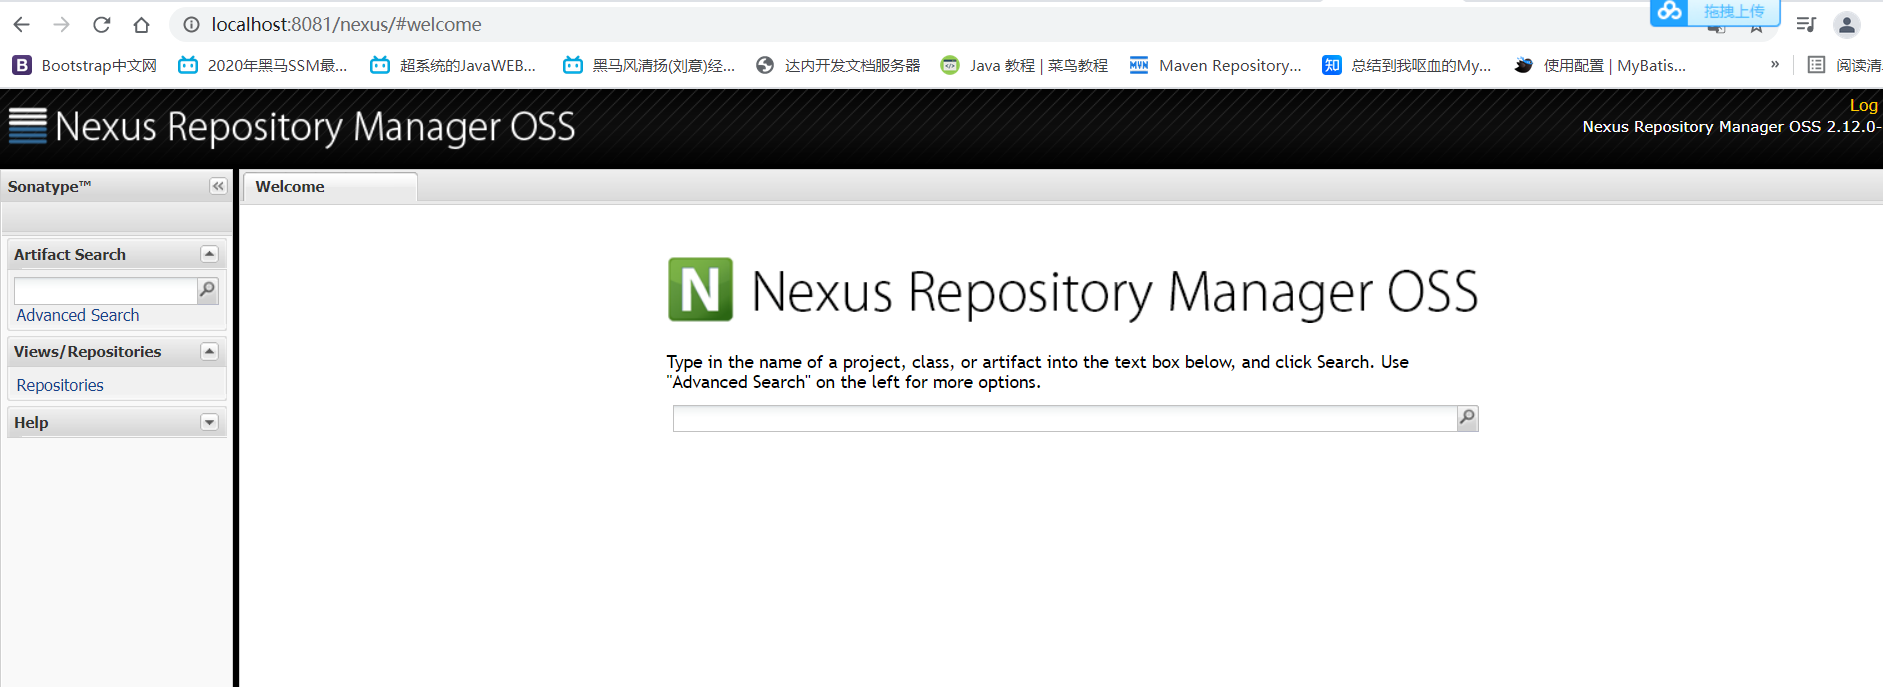Open the 阅读清单 reading list
This screenshot has height=687, width=1883.
point(1845,65)
